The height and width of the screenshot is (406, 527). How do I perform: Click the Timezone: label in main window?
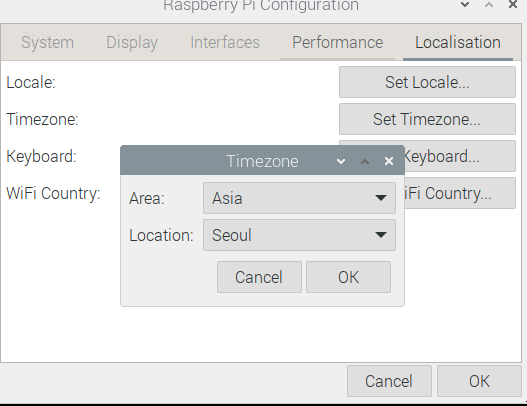pos(42,119)
